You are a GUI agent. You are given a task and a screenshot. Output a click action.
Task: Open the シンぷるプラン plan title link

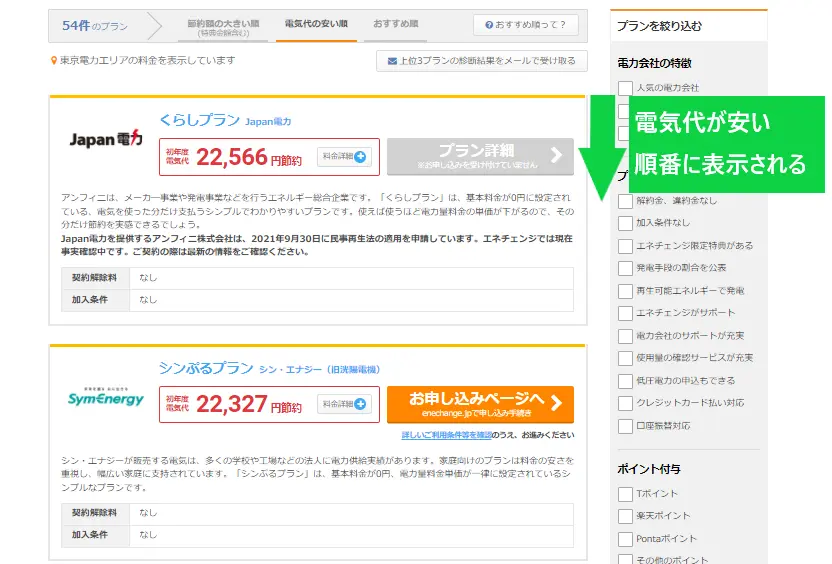click(205, 369)
